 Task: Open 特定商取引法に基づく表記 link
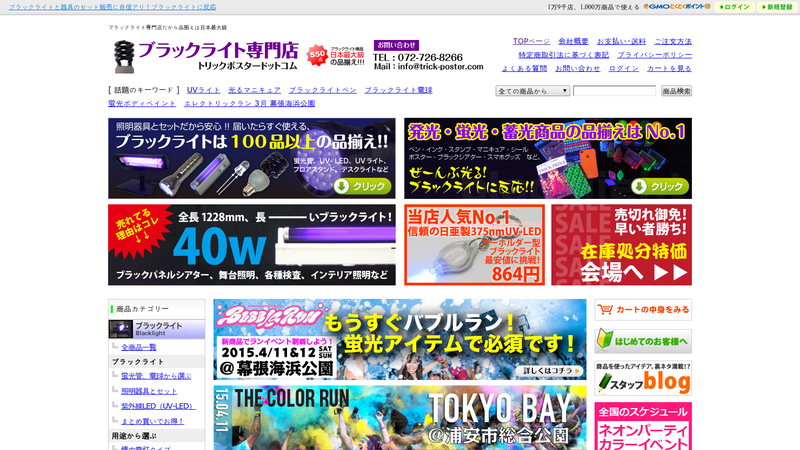pos(563,55)
